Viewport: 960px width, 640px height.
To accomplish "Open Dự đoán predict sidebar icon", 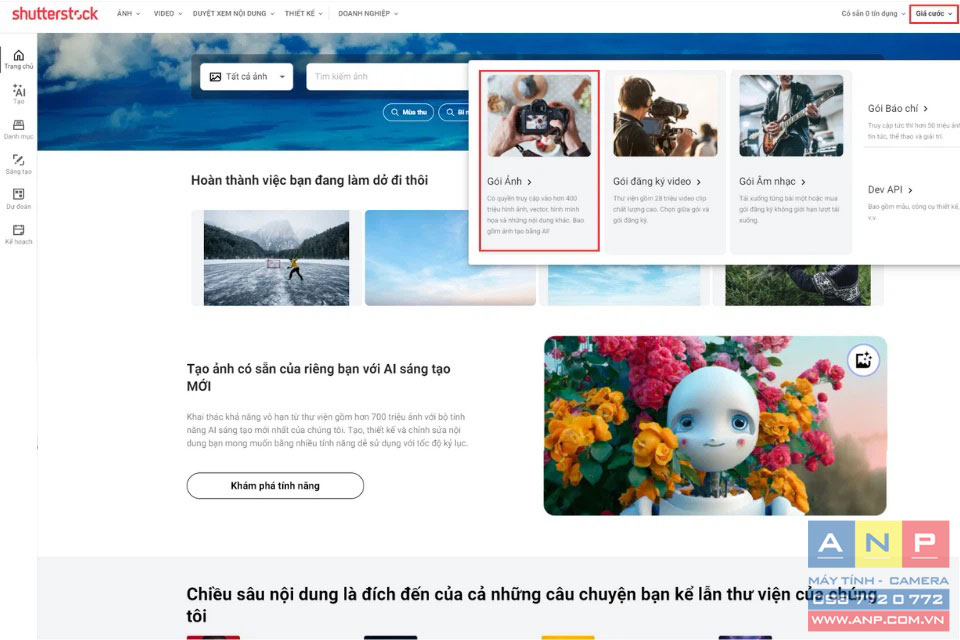I will coord(18,199).
